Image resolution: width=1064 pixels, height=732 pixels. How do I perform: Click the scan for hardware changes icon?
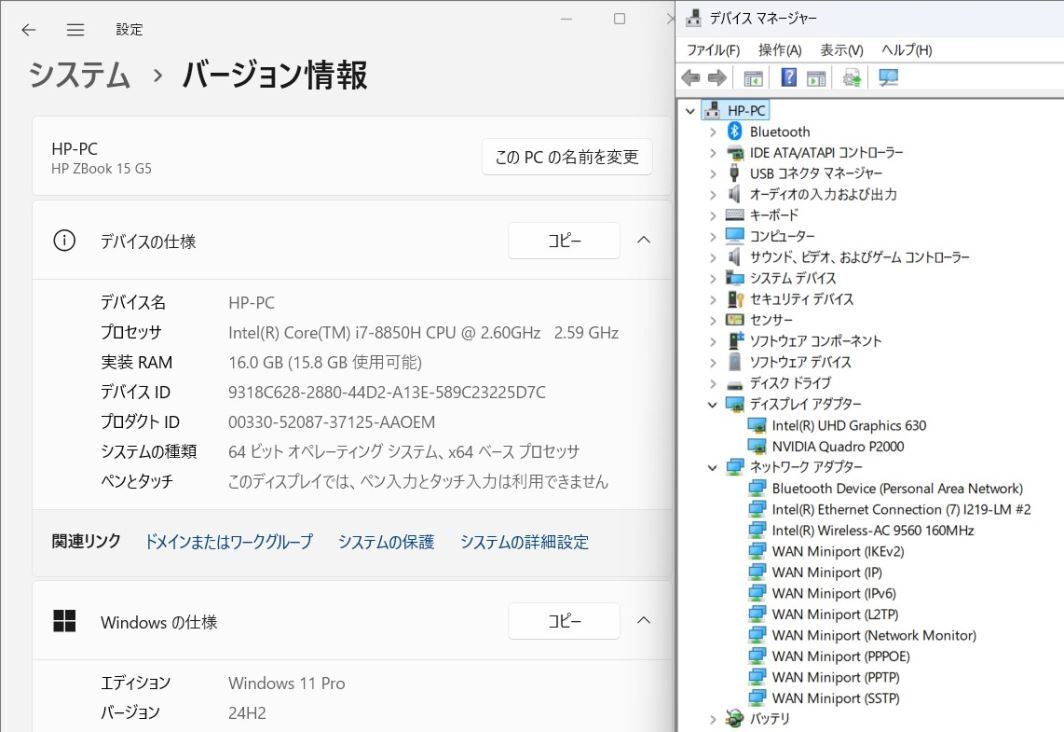click(852, 78)
